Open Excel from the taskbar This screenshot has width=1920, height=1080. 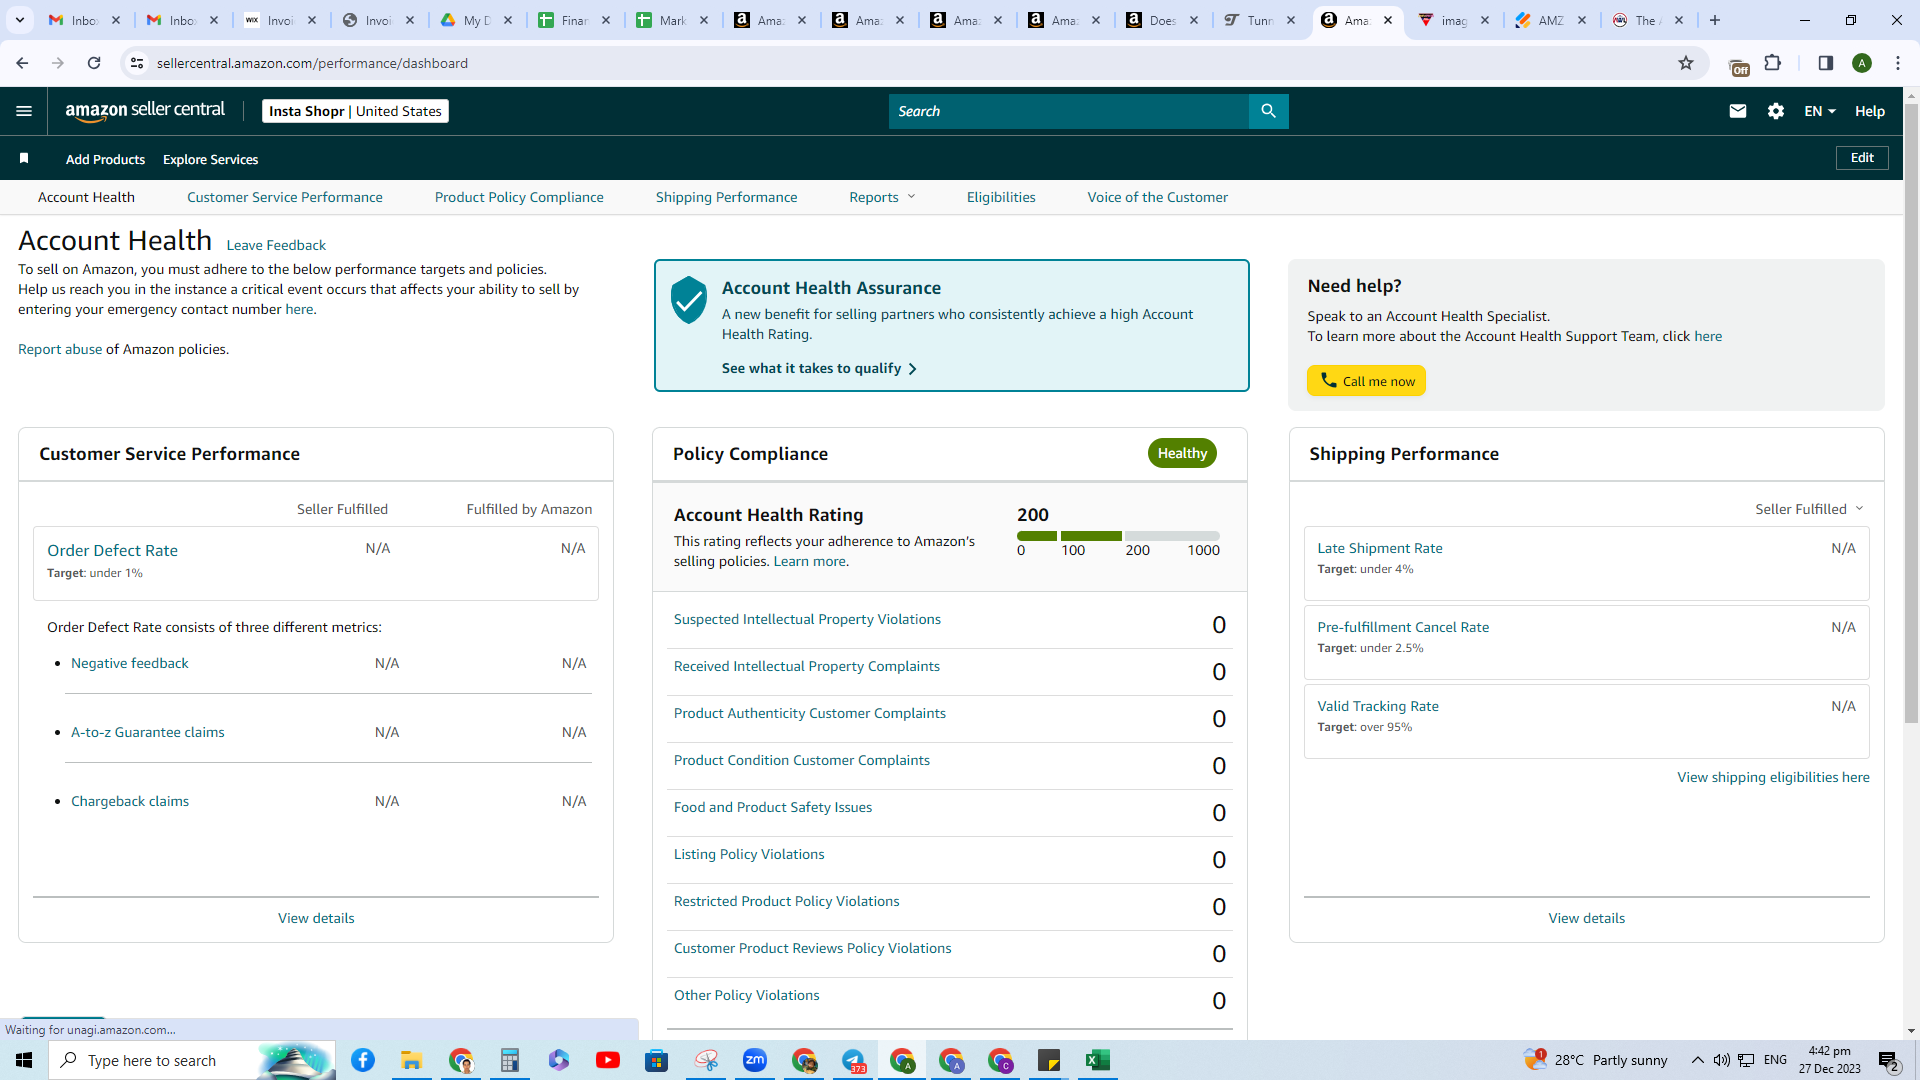1098,1060
